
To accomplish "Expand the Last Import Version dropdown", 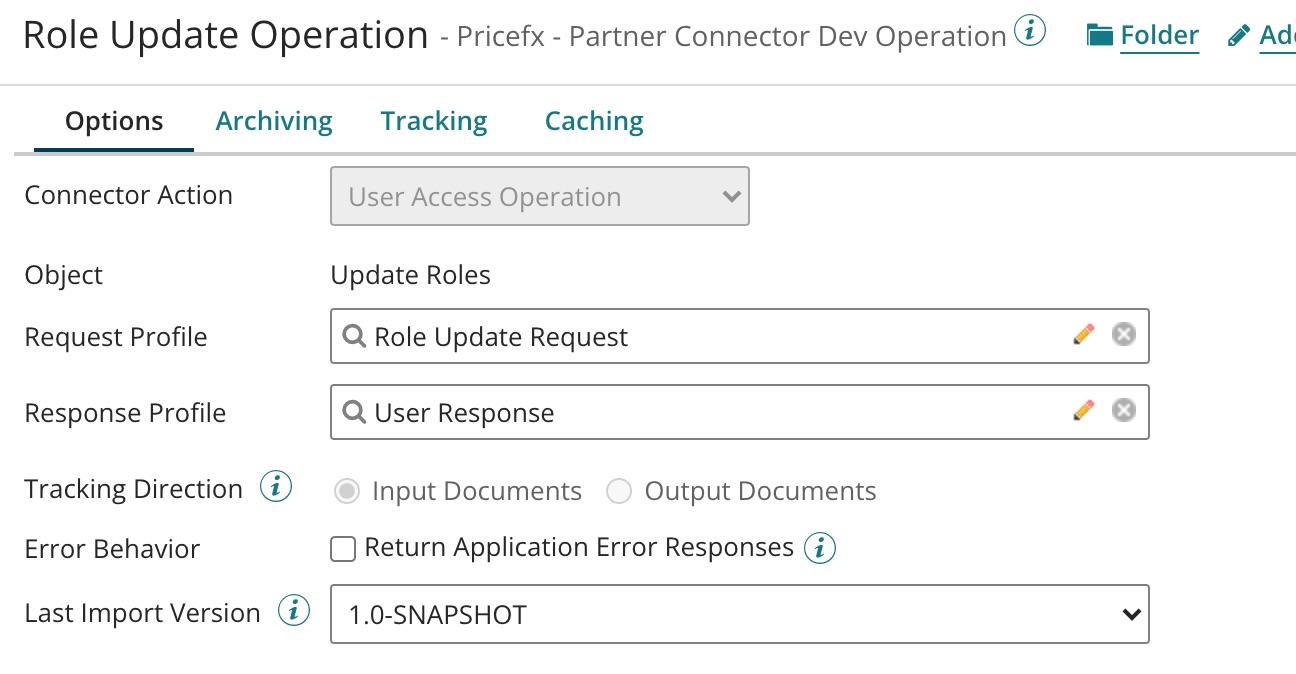I will point(739,614).
